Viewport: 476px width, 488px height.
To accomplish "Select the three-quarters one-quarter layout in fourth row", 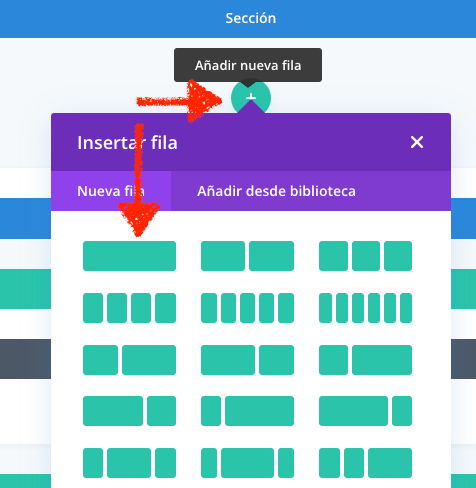I will click(129, 411).
